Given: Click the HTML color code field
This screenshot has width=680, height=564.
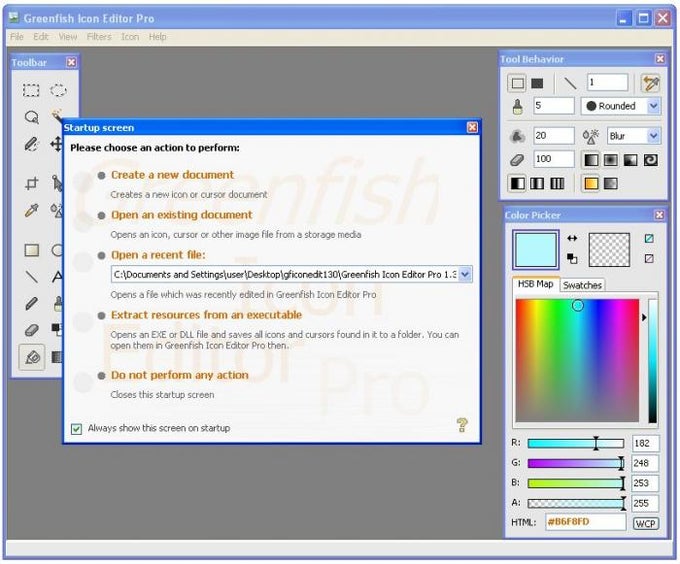Looking at the screenshot, I should coord(585,522).
